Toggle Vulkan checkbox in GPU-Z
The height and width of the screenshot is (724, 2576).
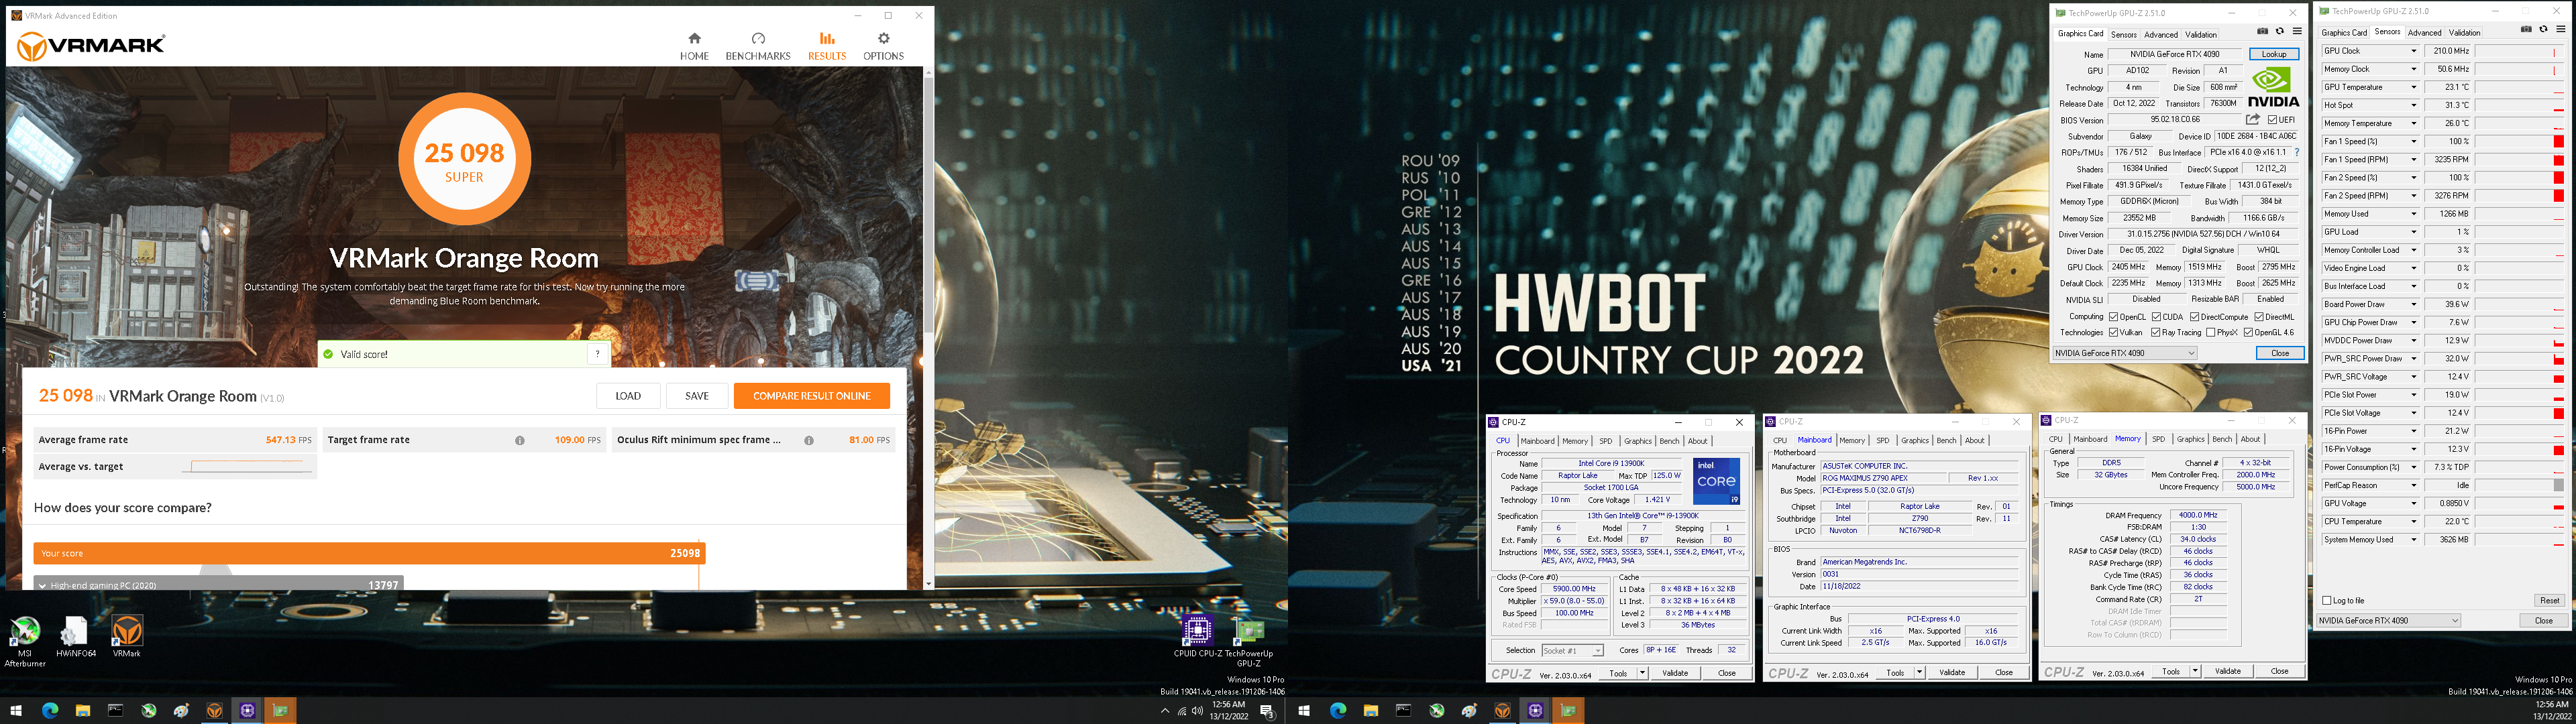[x=2113, y=333]
